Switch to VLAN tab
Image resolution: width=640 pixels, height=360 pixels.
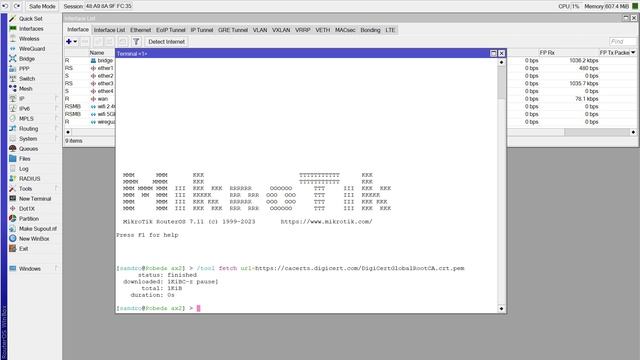click(x=260, y=30)
